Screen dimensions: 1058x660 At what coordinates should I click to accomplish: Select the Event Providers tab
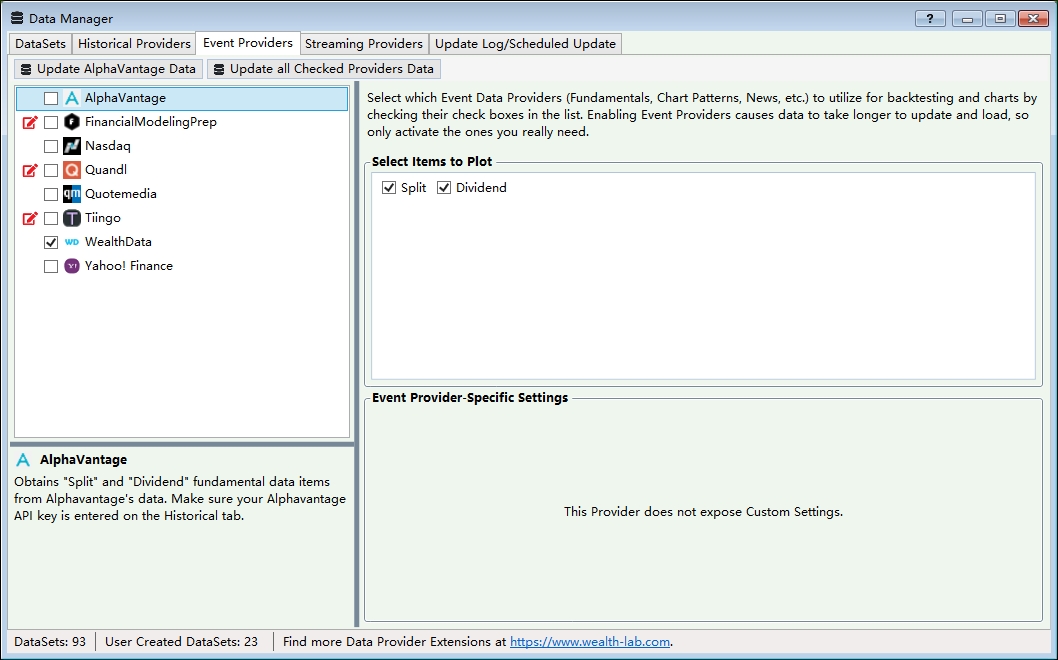point(248,43)
